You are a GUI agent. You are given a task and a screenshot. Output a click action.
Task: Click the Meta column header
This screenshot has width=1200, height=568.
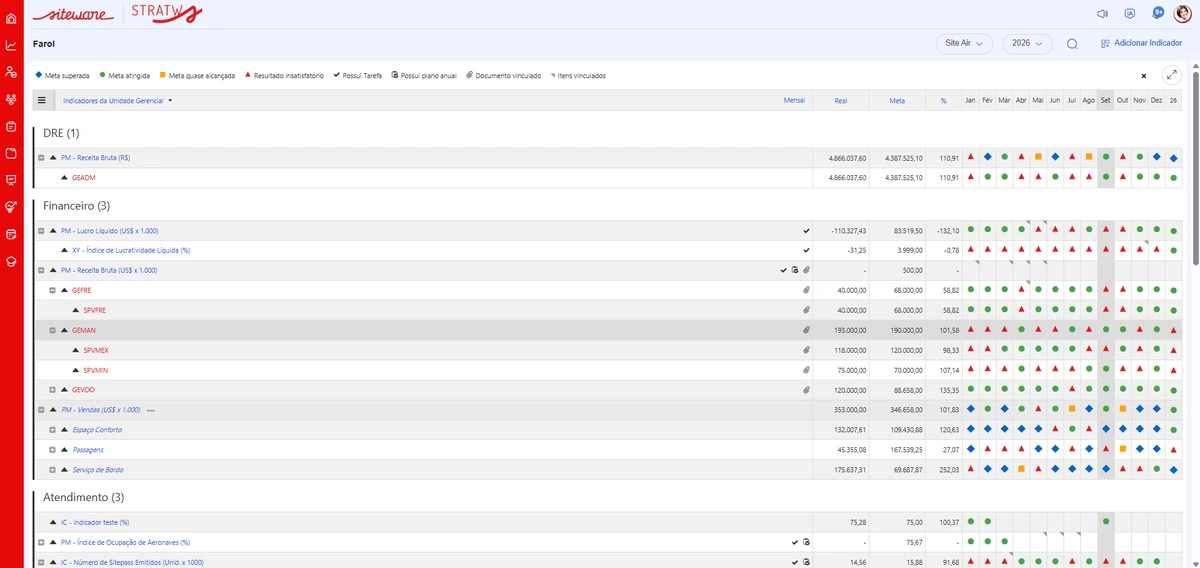897,101
